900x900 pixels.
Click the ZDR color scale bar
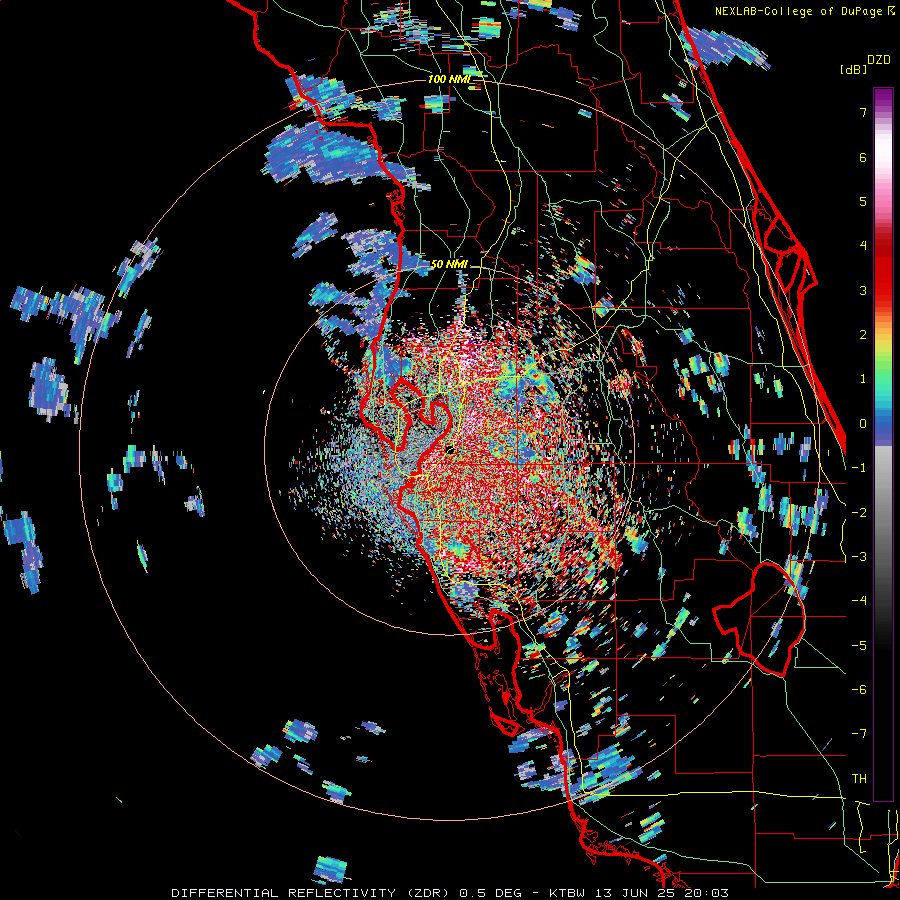pos(883,444)
